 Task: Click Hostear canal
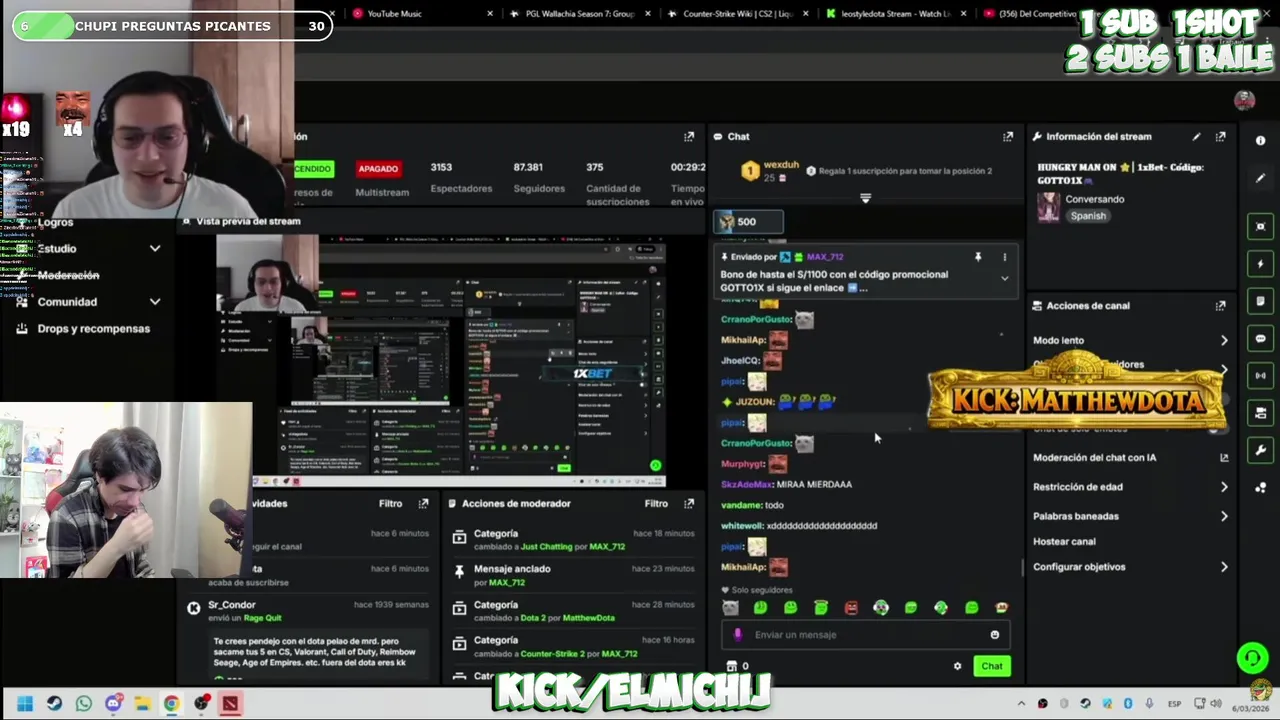(1064, 542)
